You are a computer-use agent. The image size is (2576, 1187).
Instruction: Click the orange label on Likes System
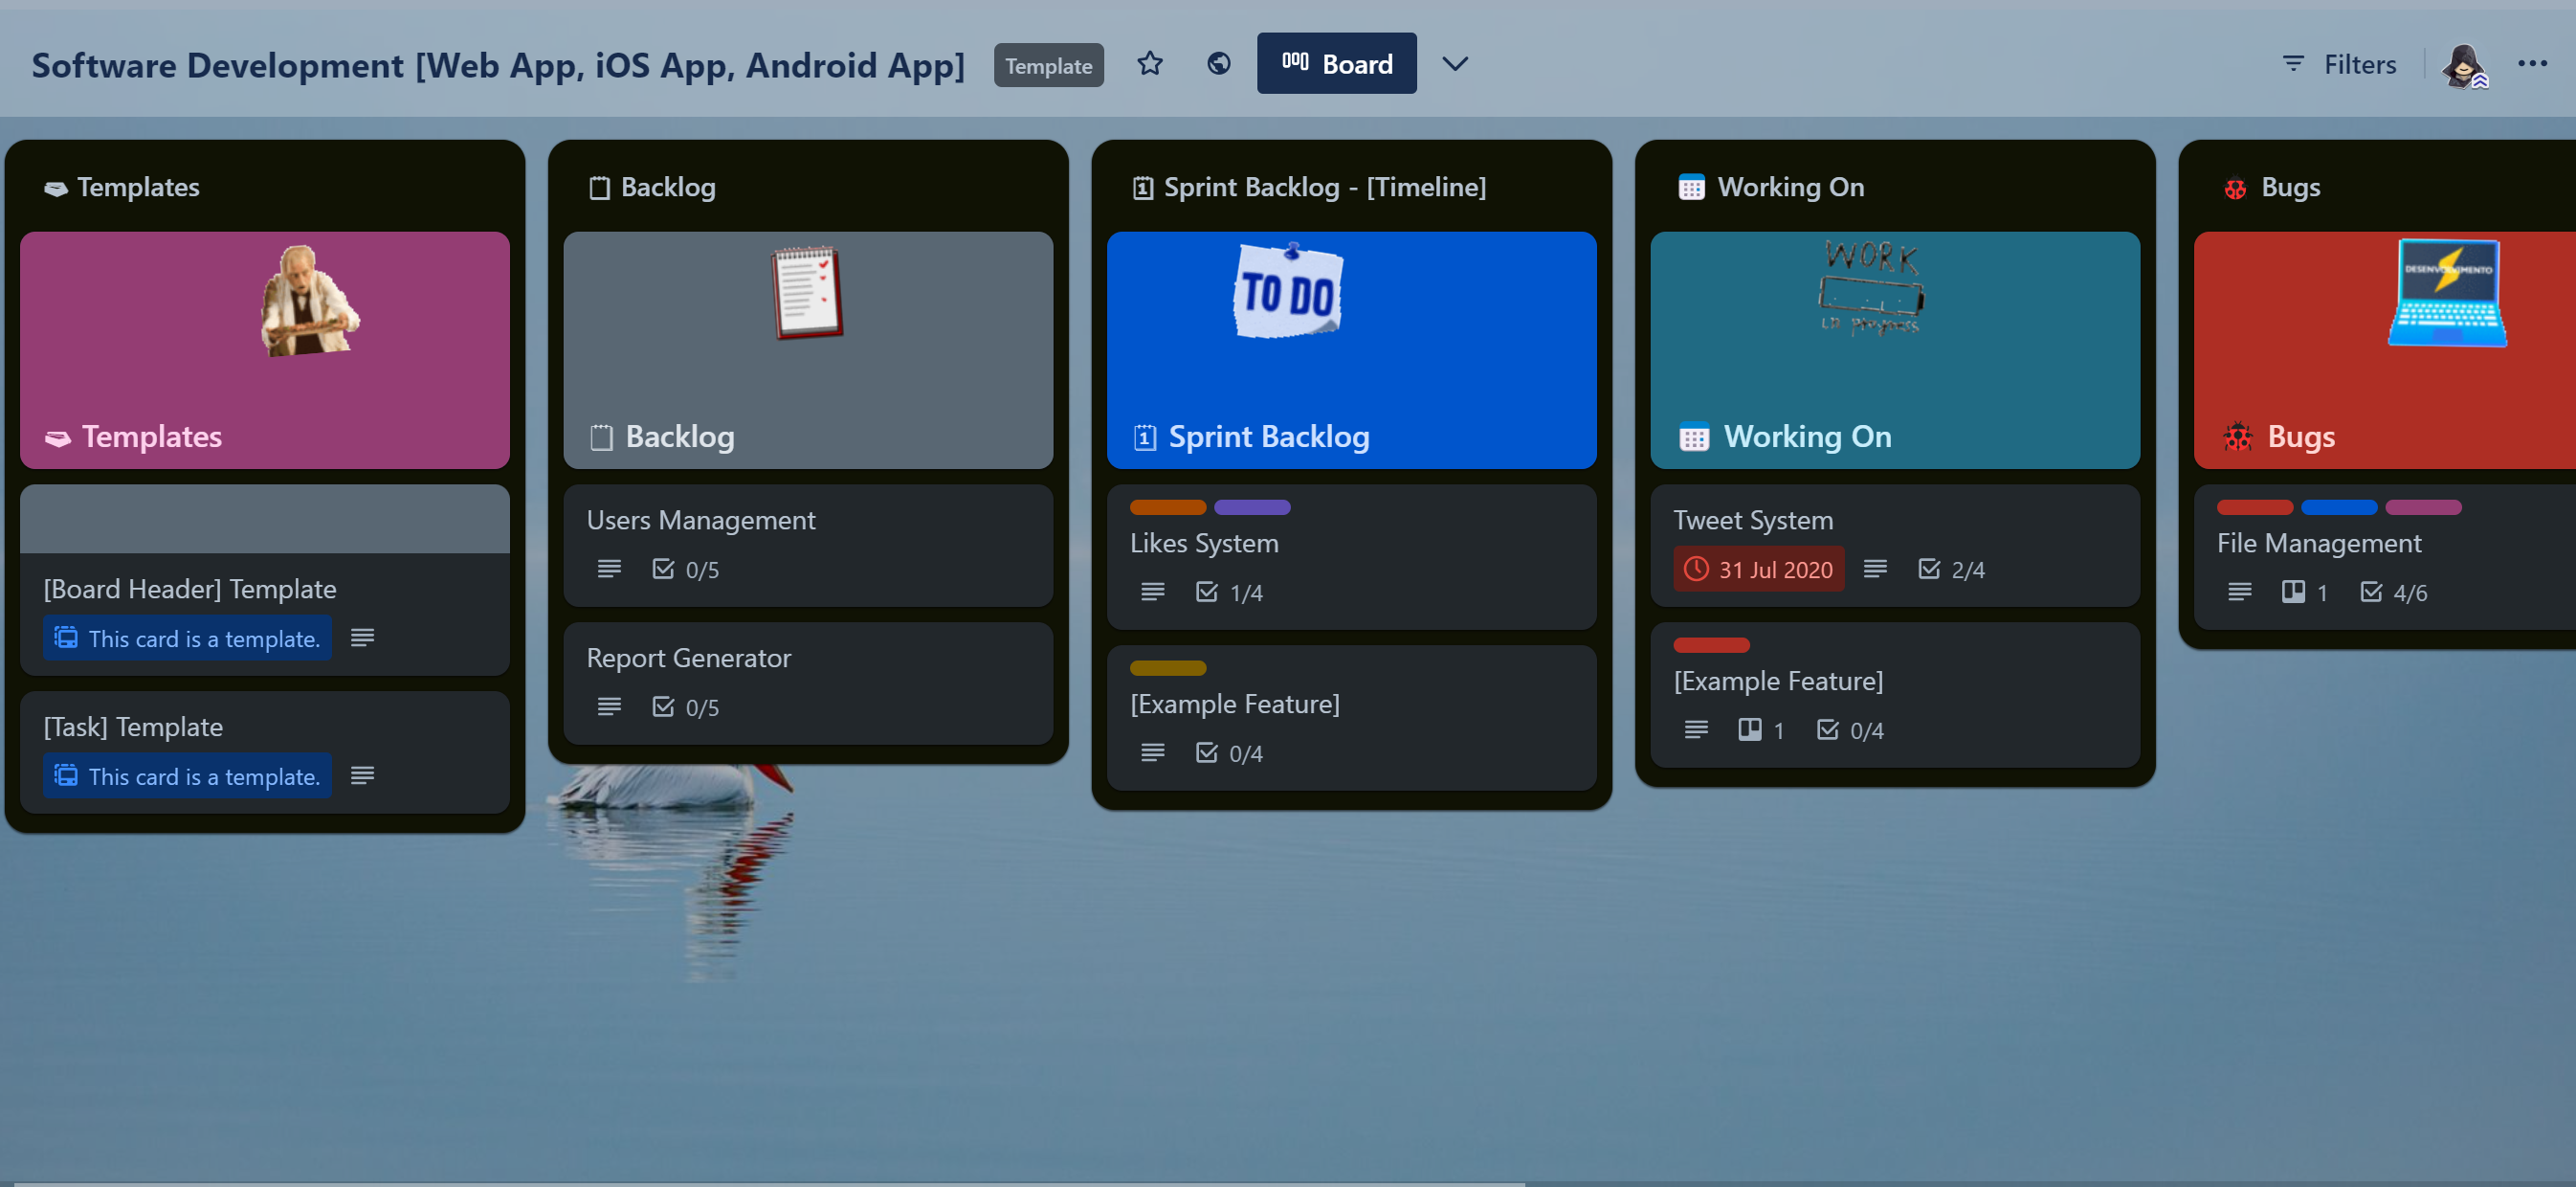1167,507
